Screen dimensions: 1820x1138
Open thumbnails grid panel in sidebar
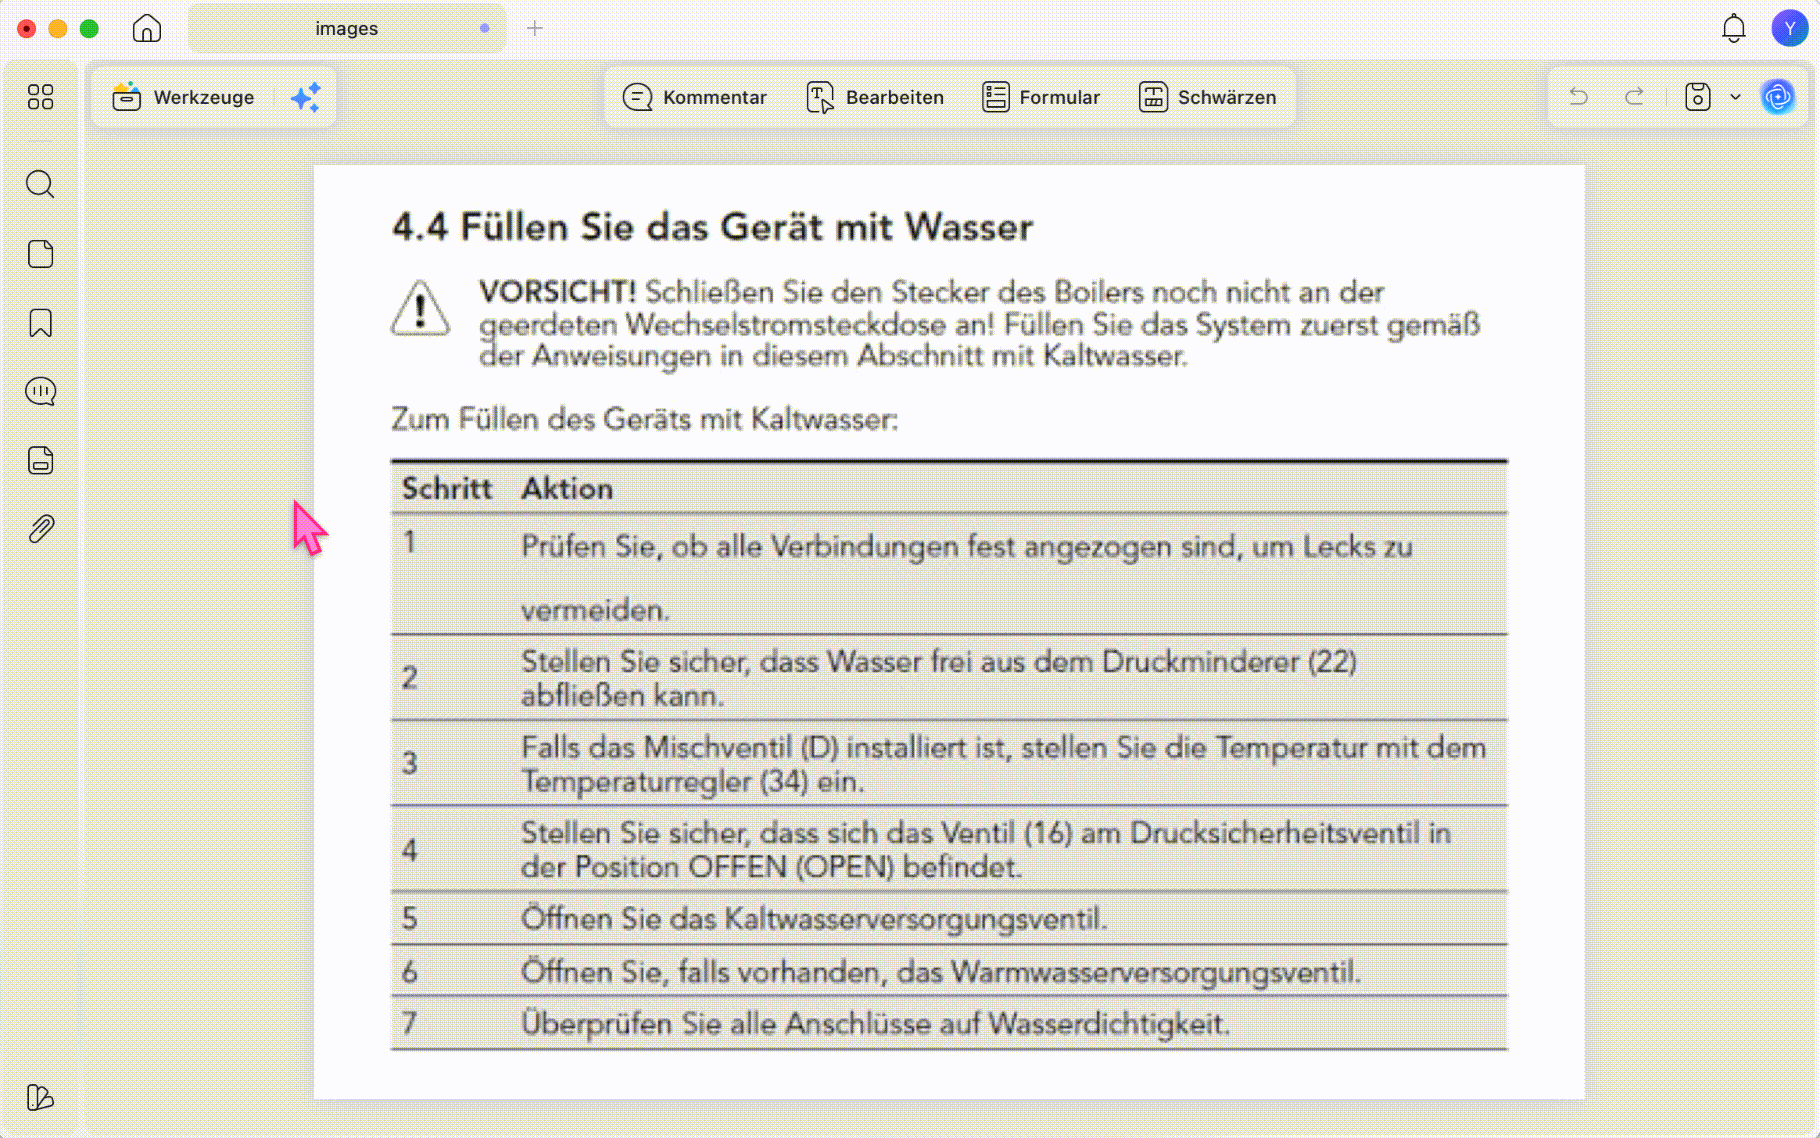(x=40, y=97)
